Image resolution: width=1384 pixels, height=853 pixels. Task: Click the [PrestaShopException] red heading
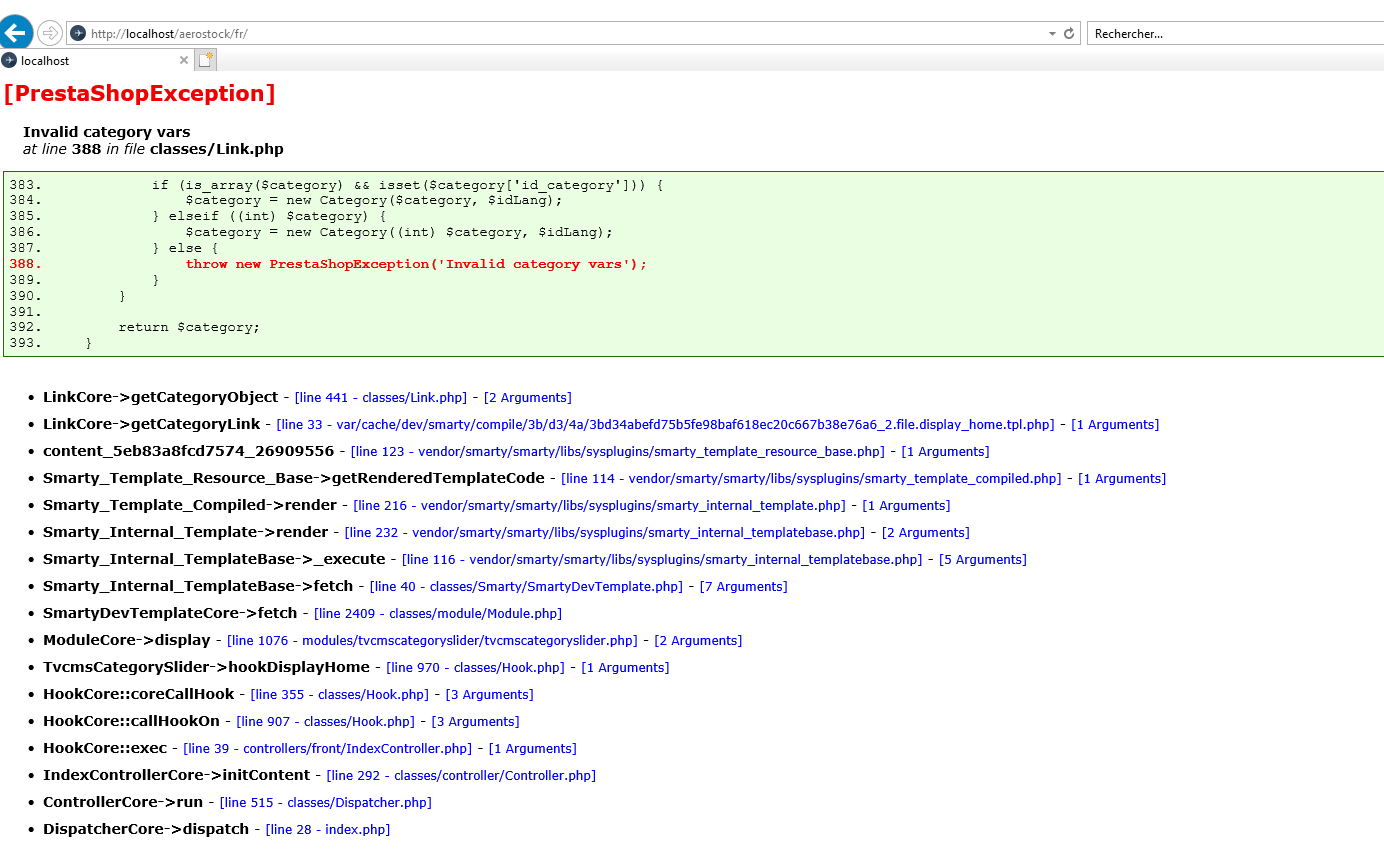click(140, 94)
